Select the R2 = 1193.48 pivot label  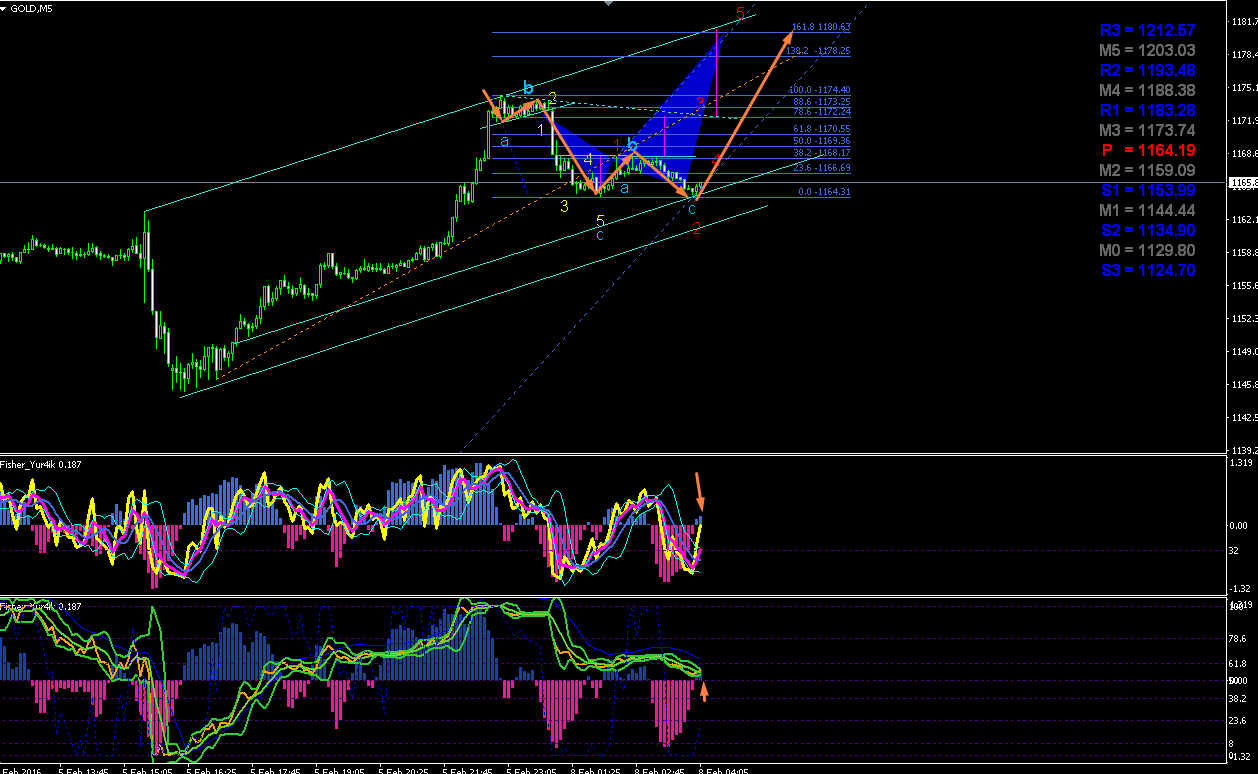tap(1147, 71)
